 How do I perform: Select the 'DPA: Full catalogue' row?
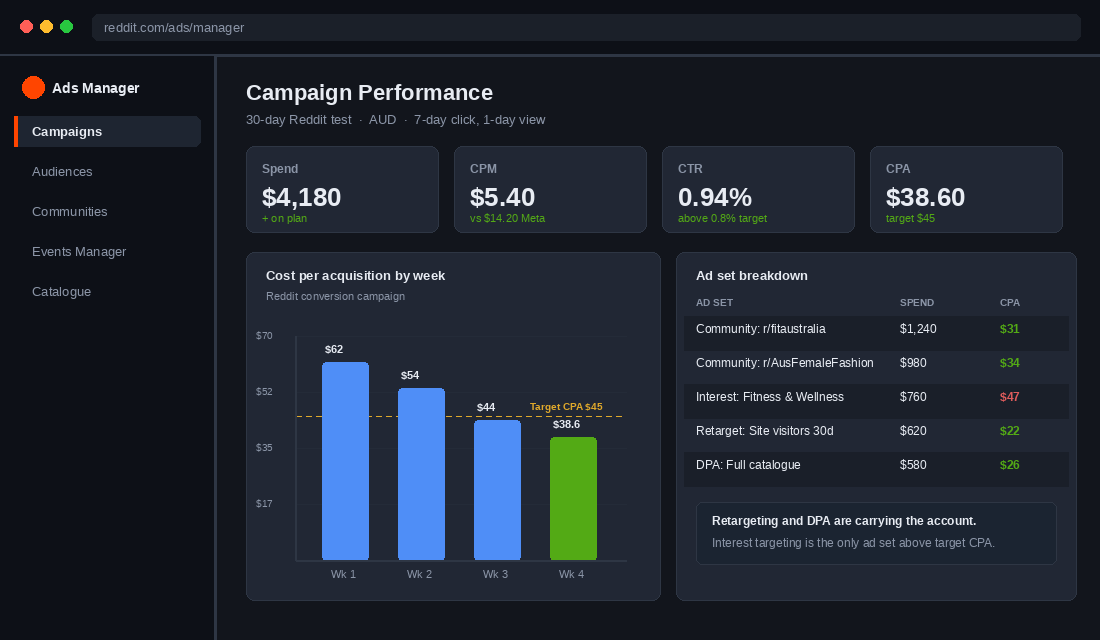pyautogui.click(x=876, y=469)
